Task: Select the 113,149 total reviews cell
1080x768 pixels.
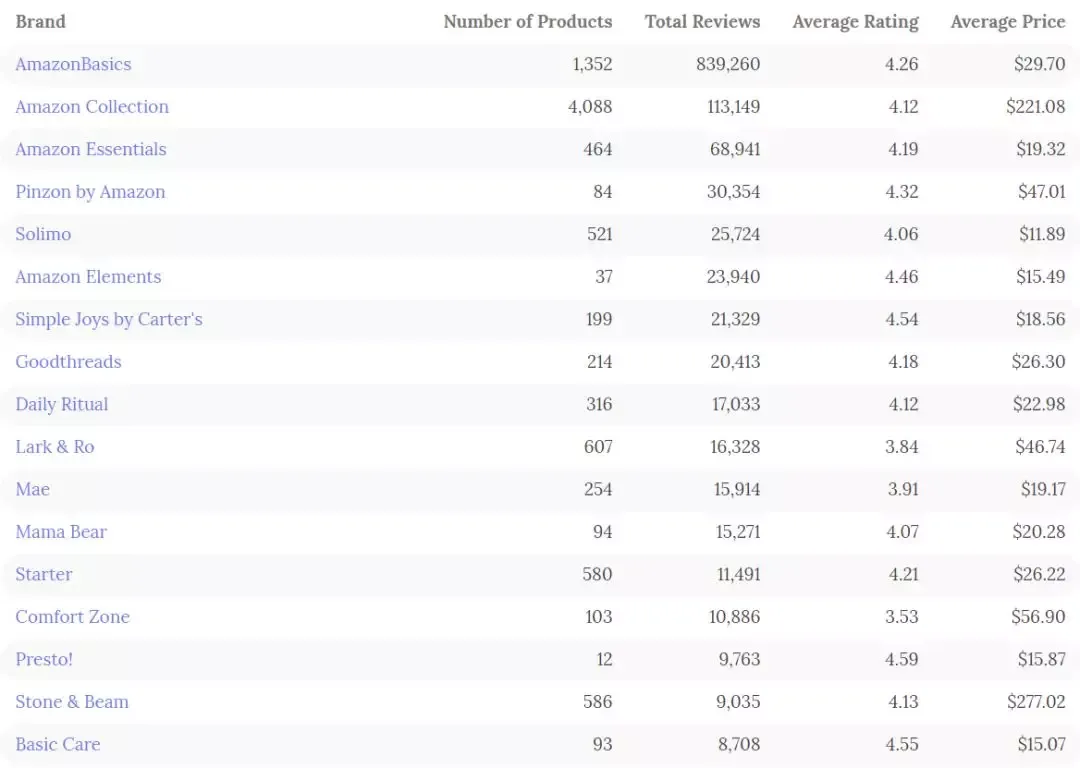Action: coord(734,107)
